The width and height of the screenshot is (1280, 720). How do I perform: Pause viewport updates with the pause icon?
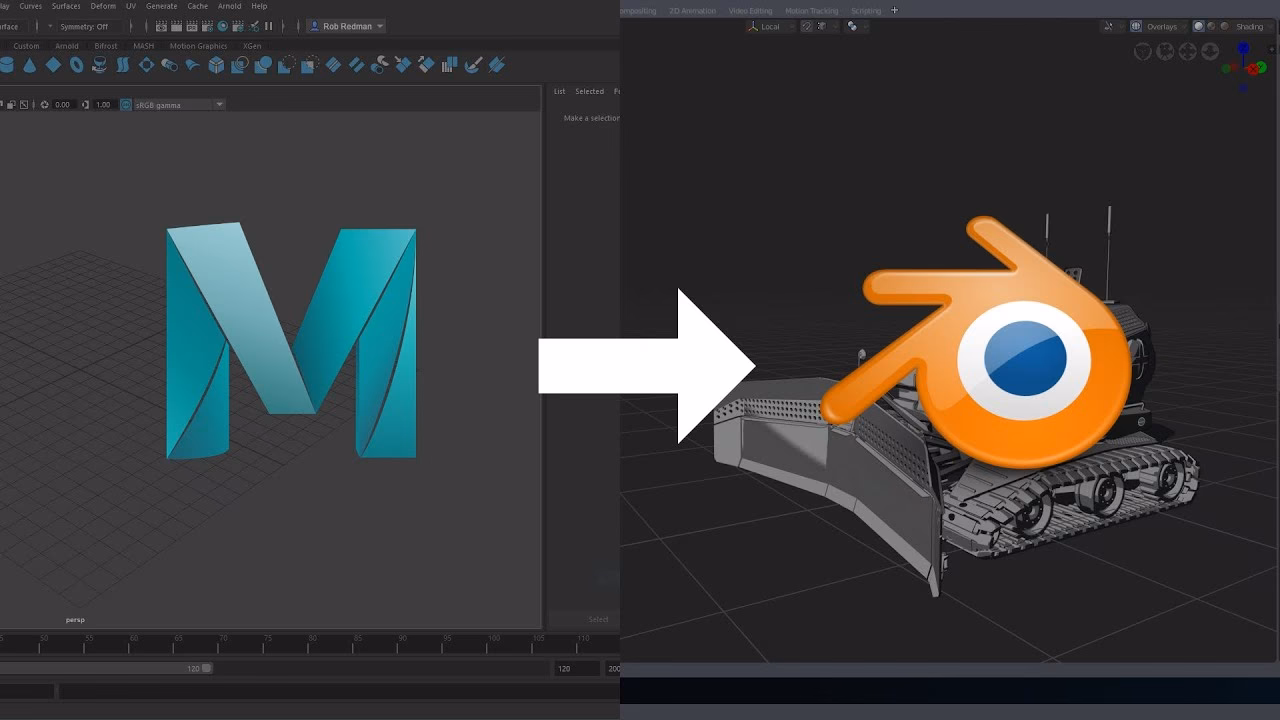[269, 26]
